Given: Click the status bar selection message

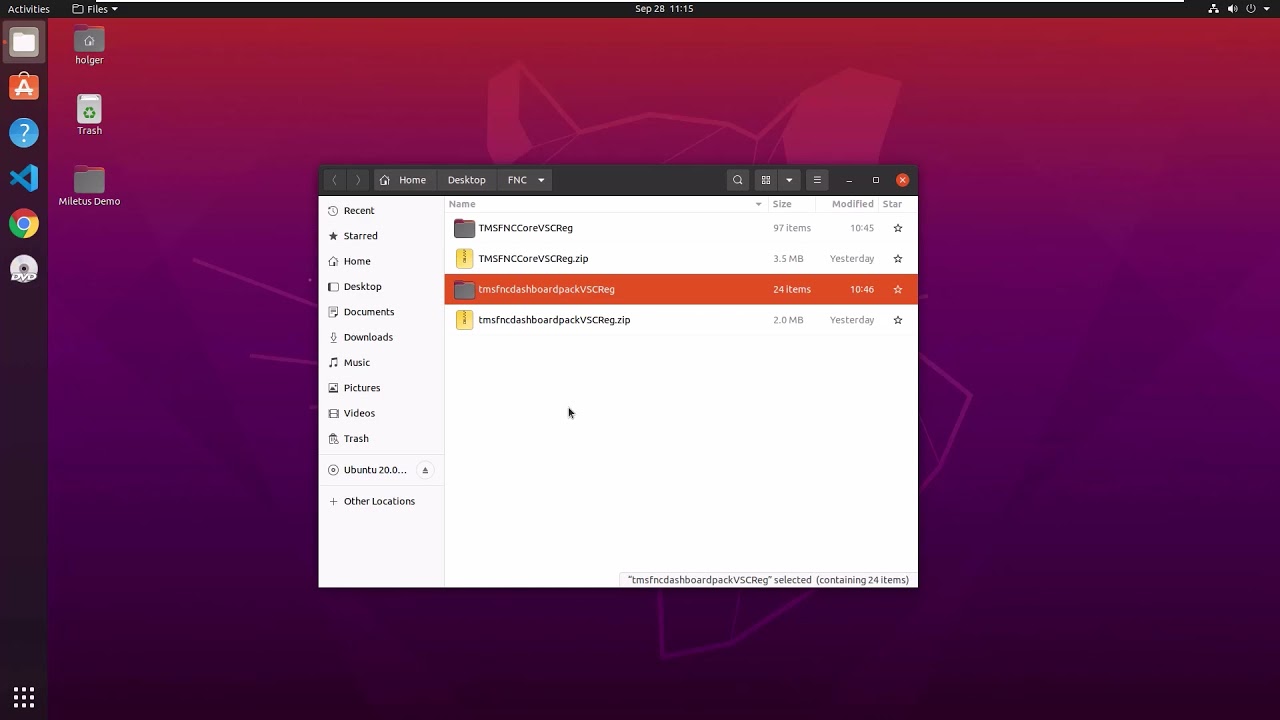Looking at the screenshot, I should click(x=768, y=580).
